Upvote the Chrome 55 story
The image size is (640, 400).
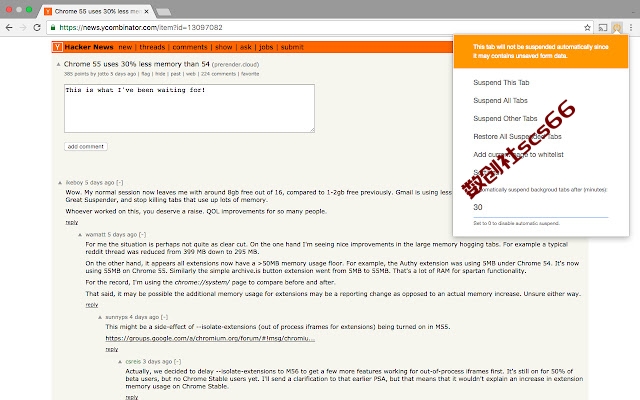58,64
